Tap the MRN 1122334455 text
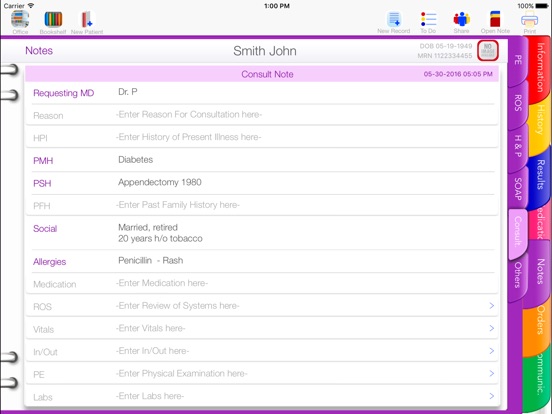This screenshot has width=552, height=414. pos(445,56)
